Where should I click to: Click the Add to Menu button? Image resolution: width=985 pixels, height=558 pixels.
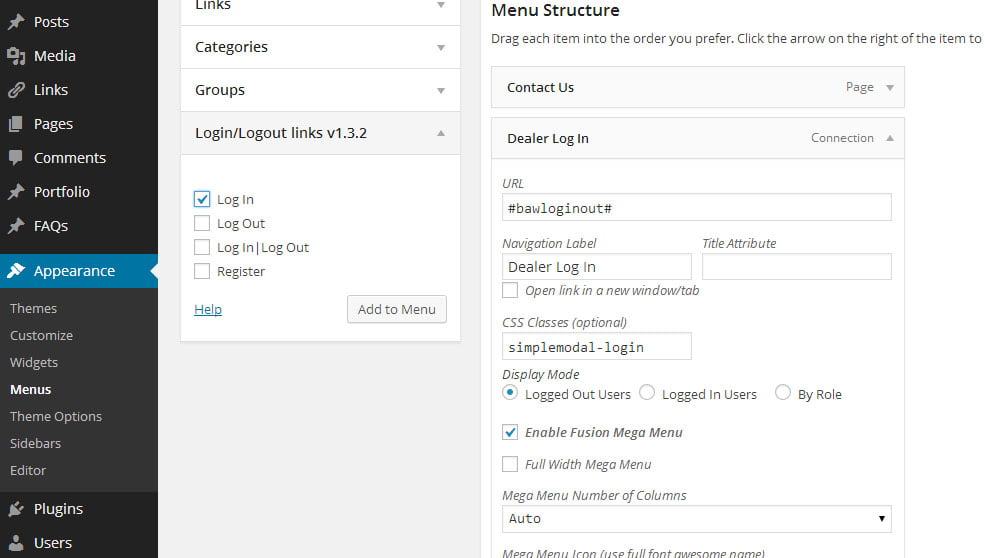(x=396, y=309)
